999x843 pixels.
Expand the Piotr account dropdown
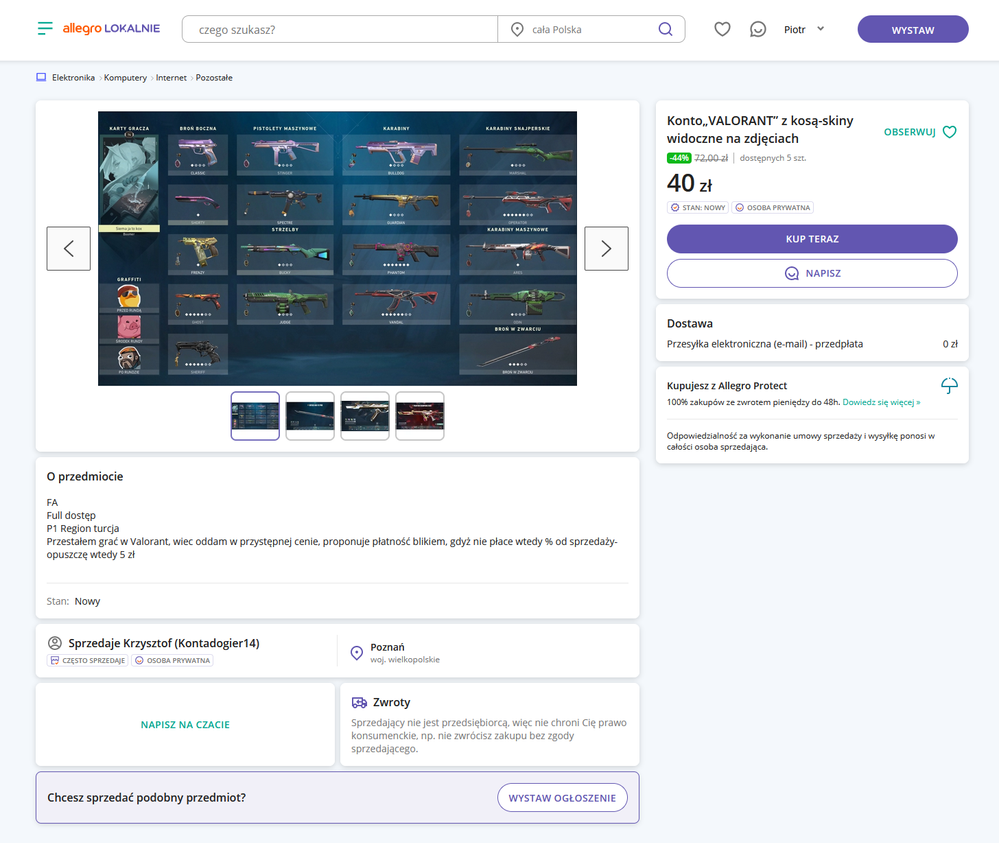point(804,29)
